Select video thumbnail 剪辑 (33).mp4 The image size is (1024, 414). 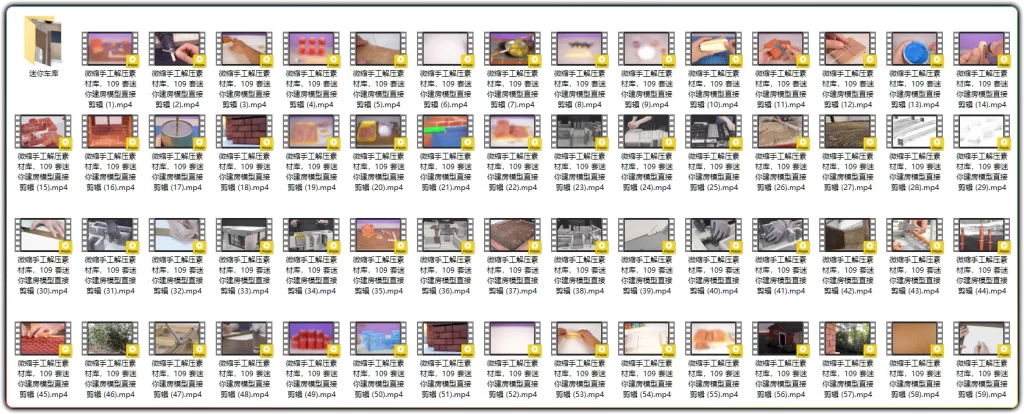tap(244, 236)
